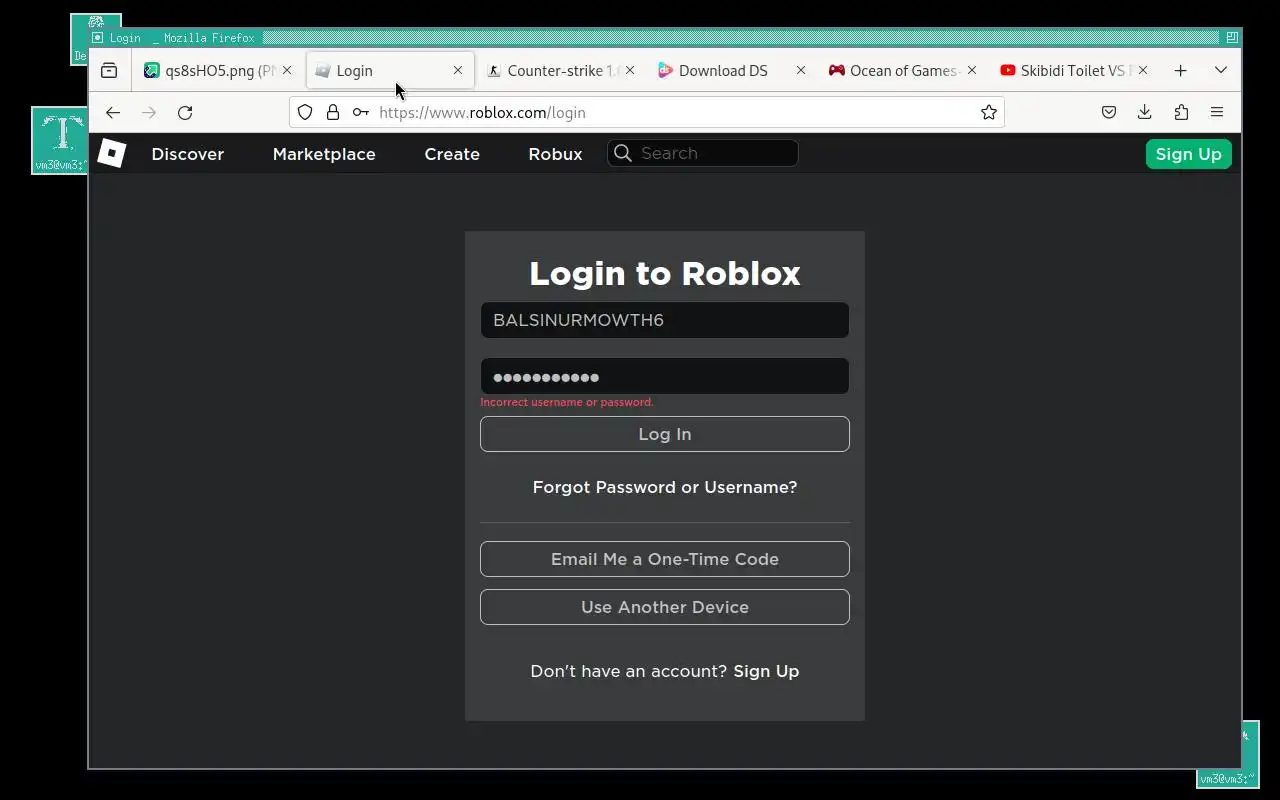Focus the username field BALSINURMOWTH6
This screenshot has height=800, width=1280.
(x=665, y=320)
